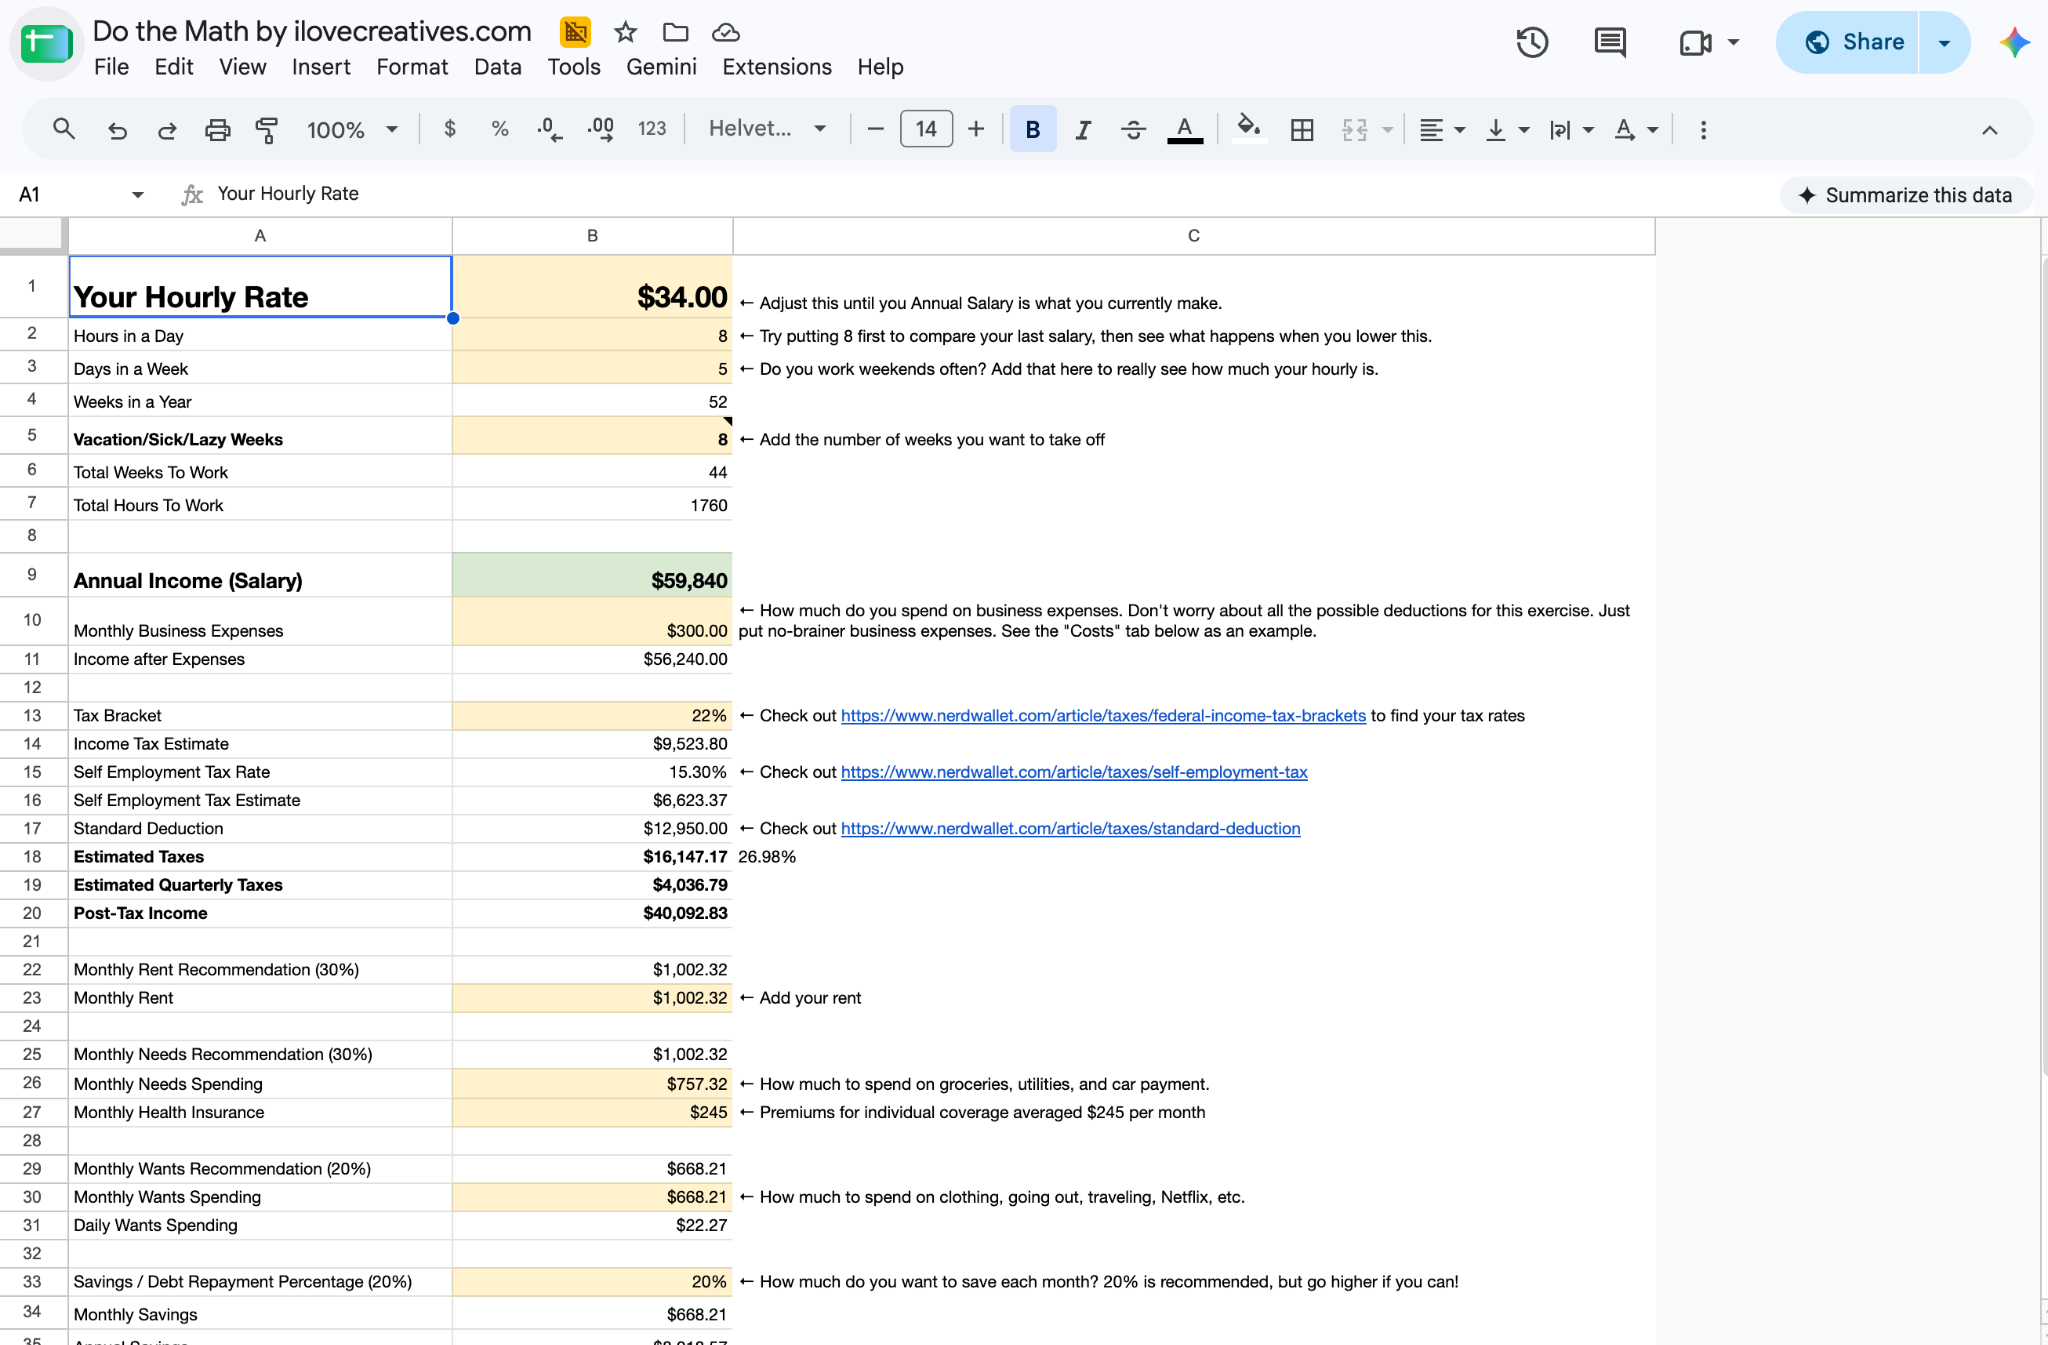Decrease decimal places
Screen dimensions: 2048x1345
[x=549, y=129]
